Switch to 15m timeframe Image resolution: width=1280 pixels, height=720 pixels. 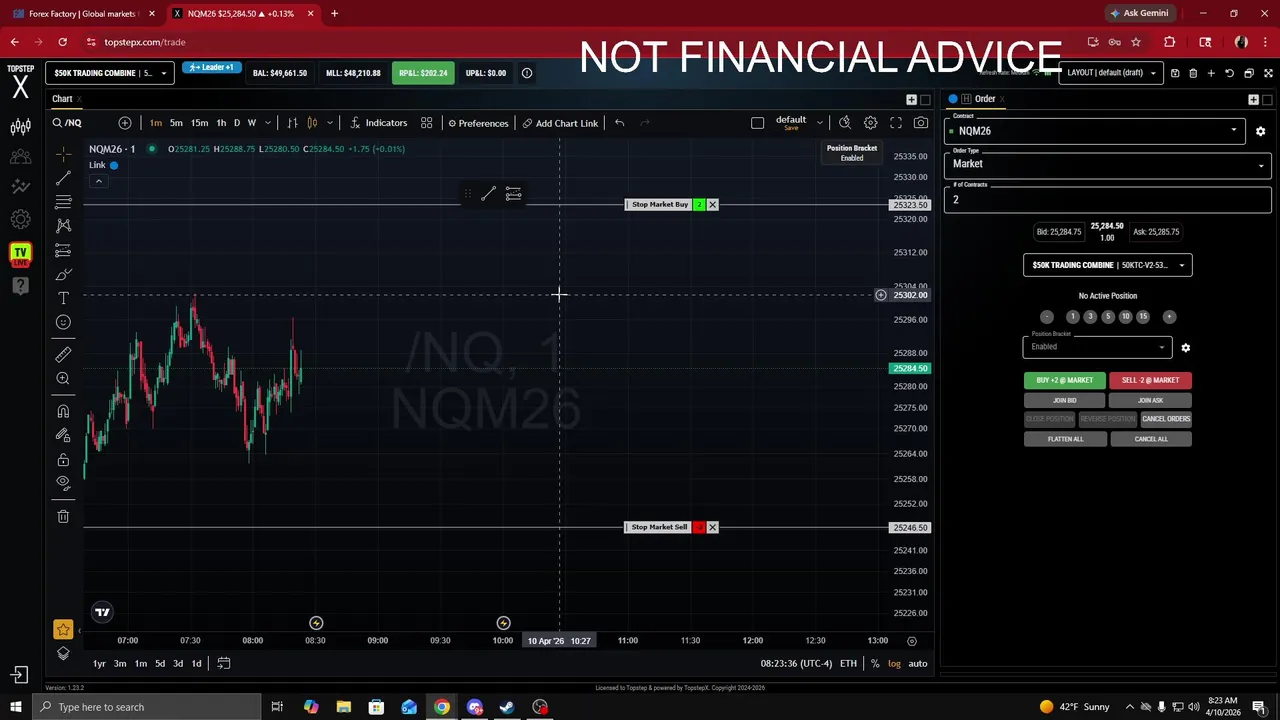coord(199,123)
